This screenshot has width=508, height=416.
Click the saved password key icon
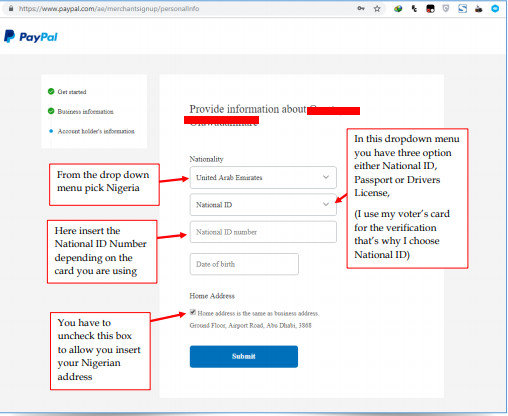(361, 9)
